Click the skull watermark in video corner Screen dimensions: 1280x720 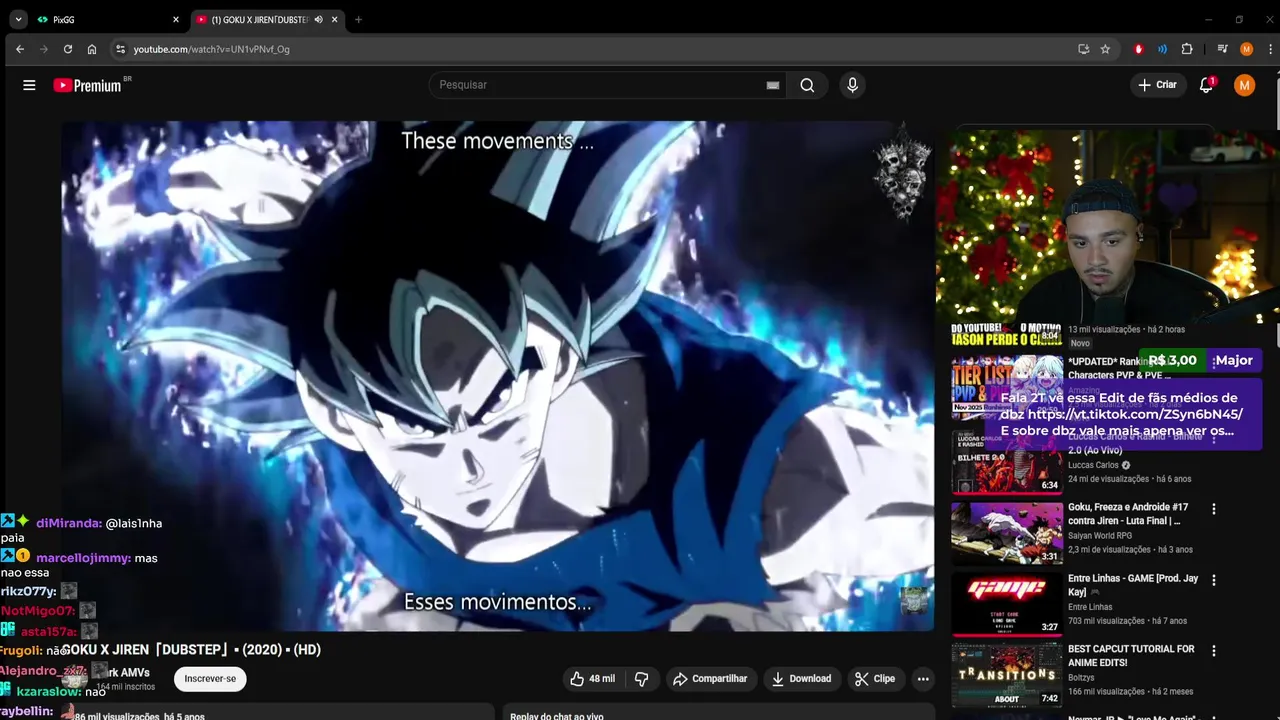click(x=901, y=172)
